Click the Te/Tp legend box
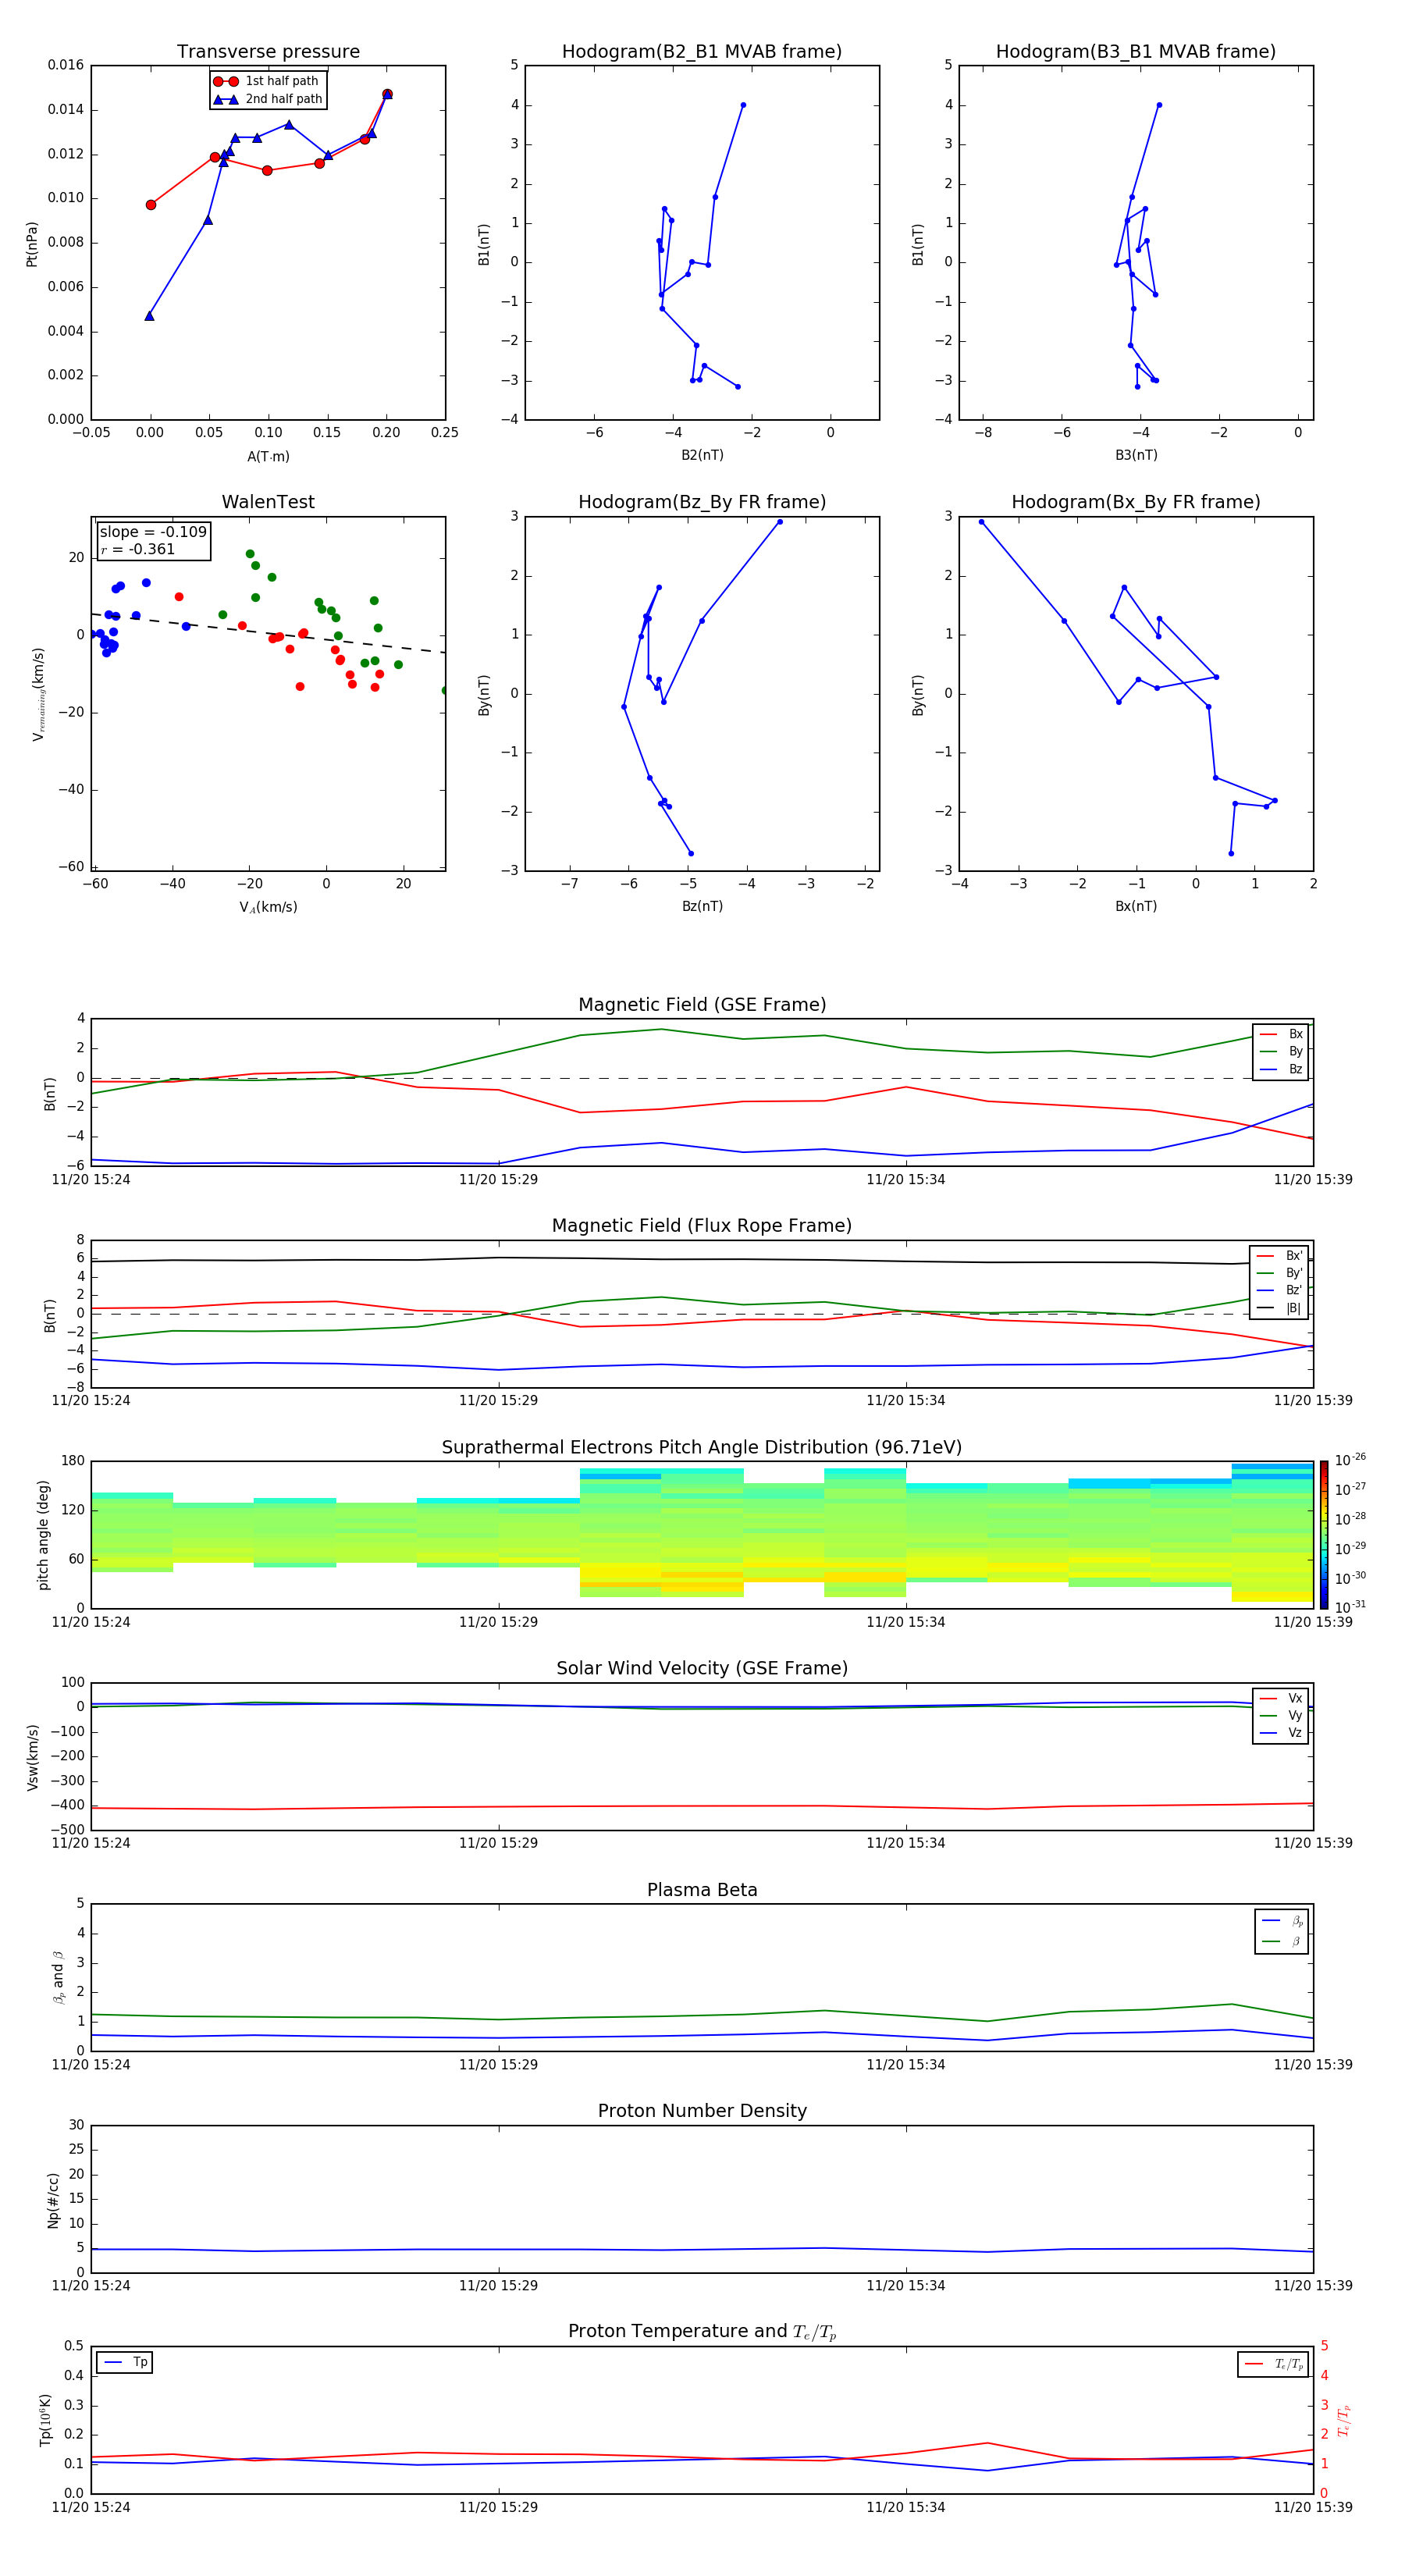 coord(1273,2365)
